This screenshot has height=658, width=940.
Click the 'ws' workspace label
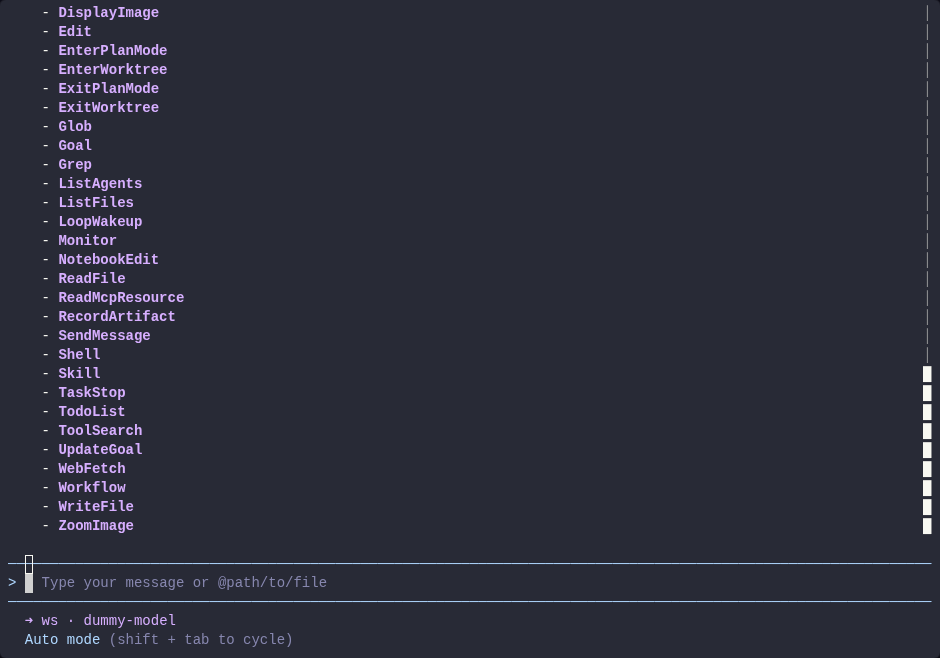[50, 620]
